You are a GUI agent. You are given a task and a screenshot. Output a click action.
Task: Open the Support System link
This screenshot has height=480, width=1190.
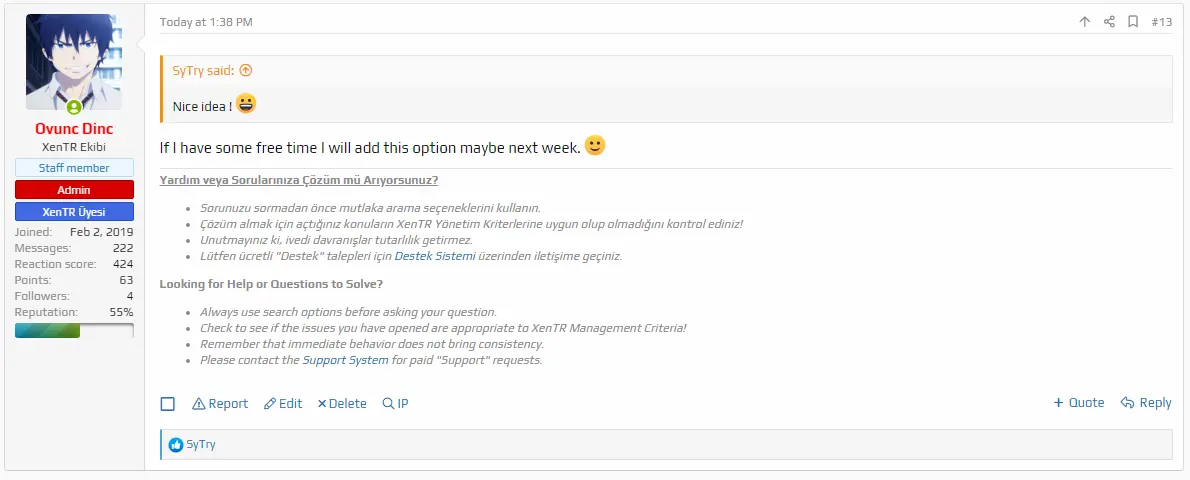coord(345,360)
